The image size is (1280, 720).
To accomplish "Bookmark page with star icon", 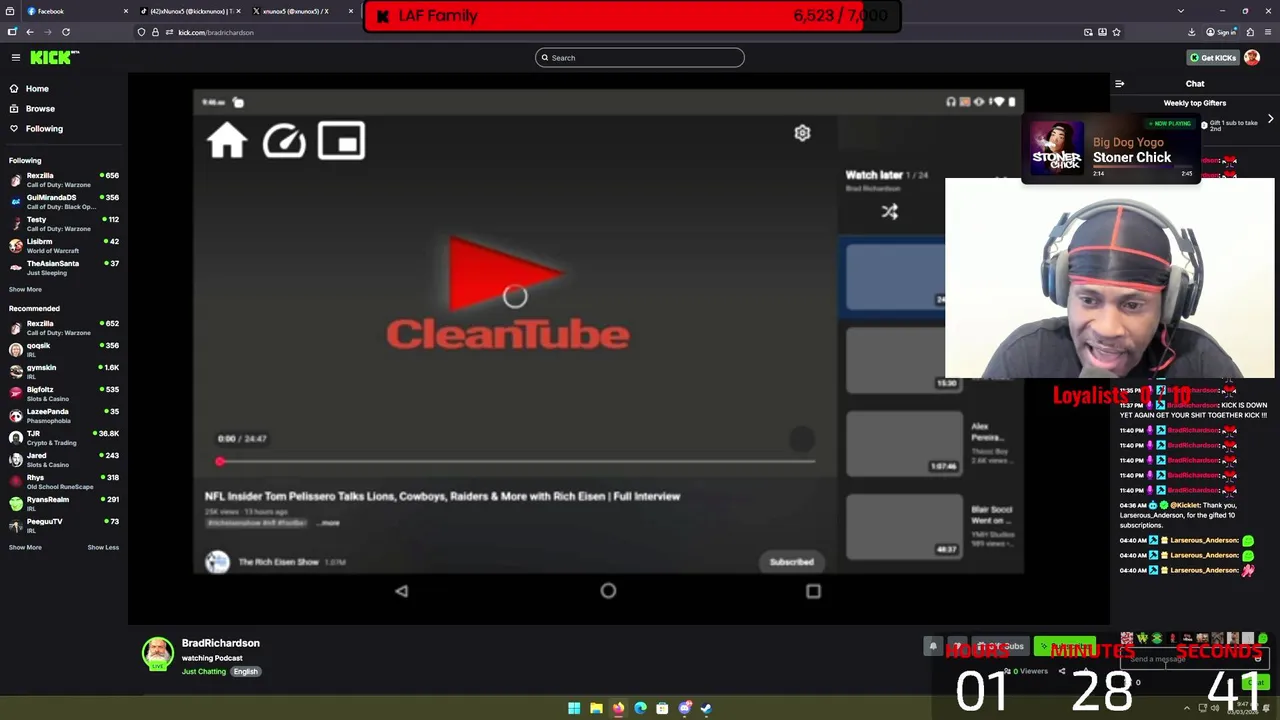I will coord(1116,32).
